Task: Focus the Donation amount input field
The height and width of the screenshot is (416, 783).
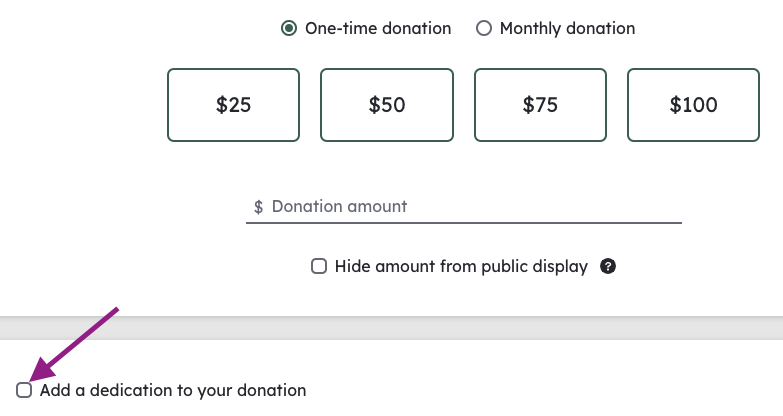Action: pos(464,207)
